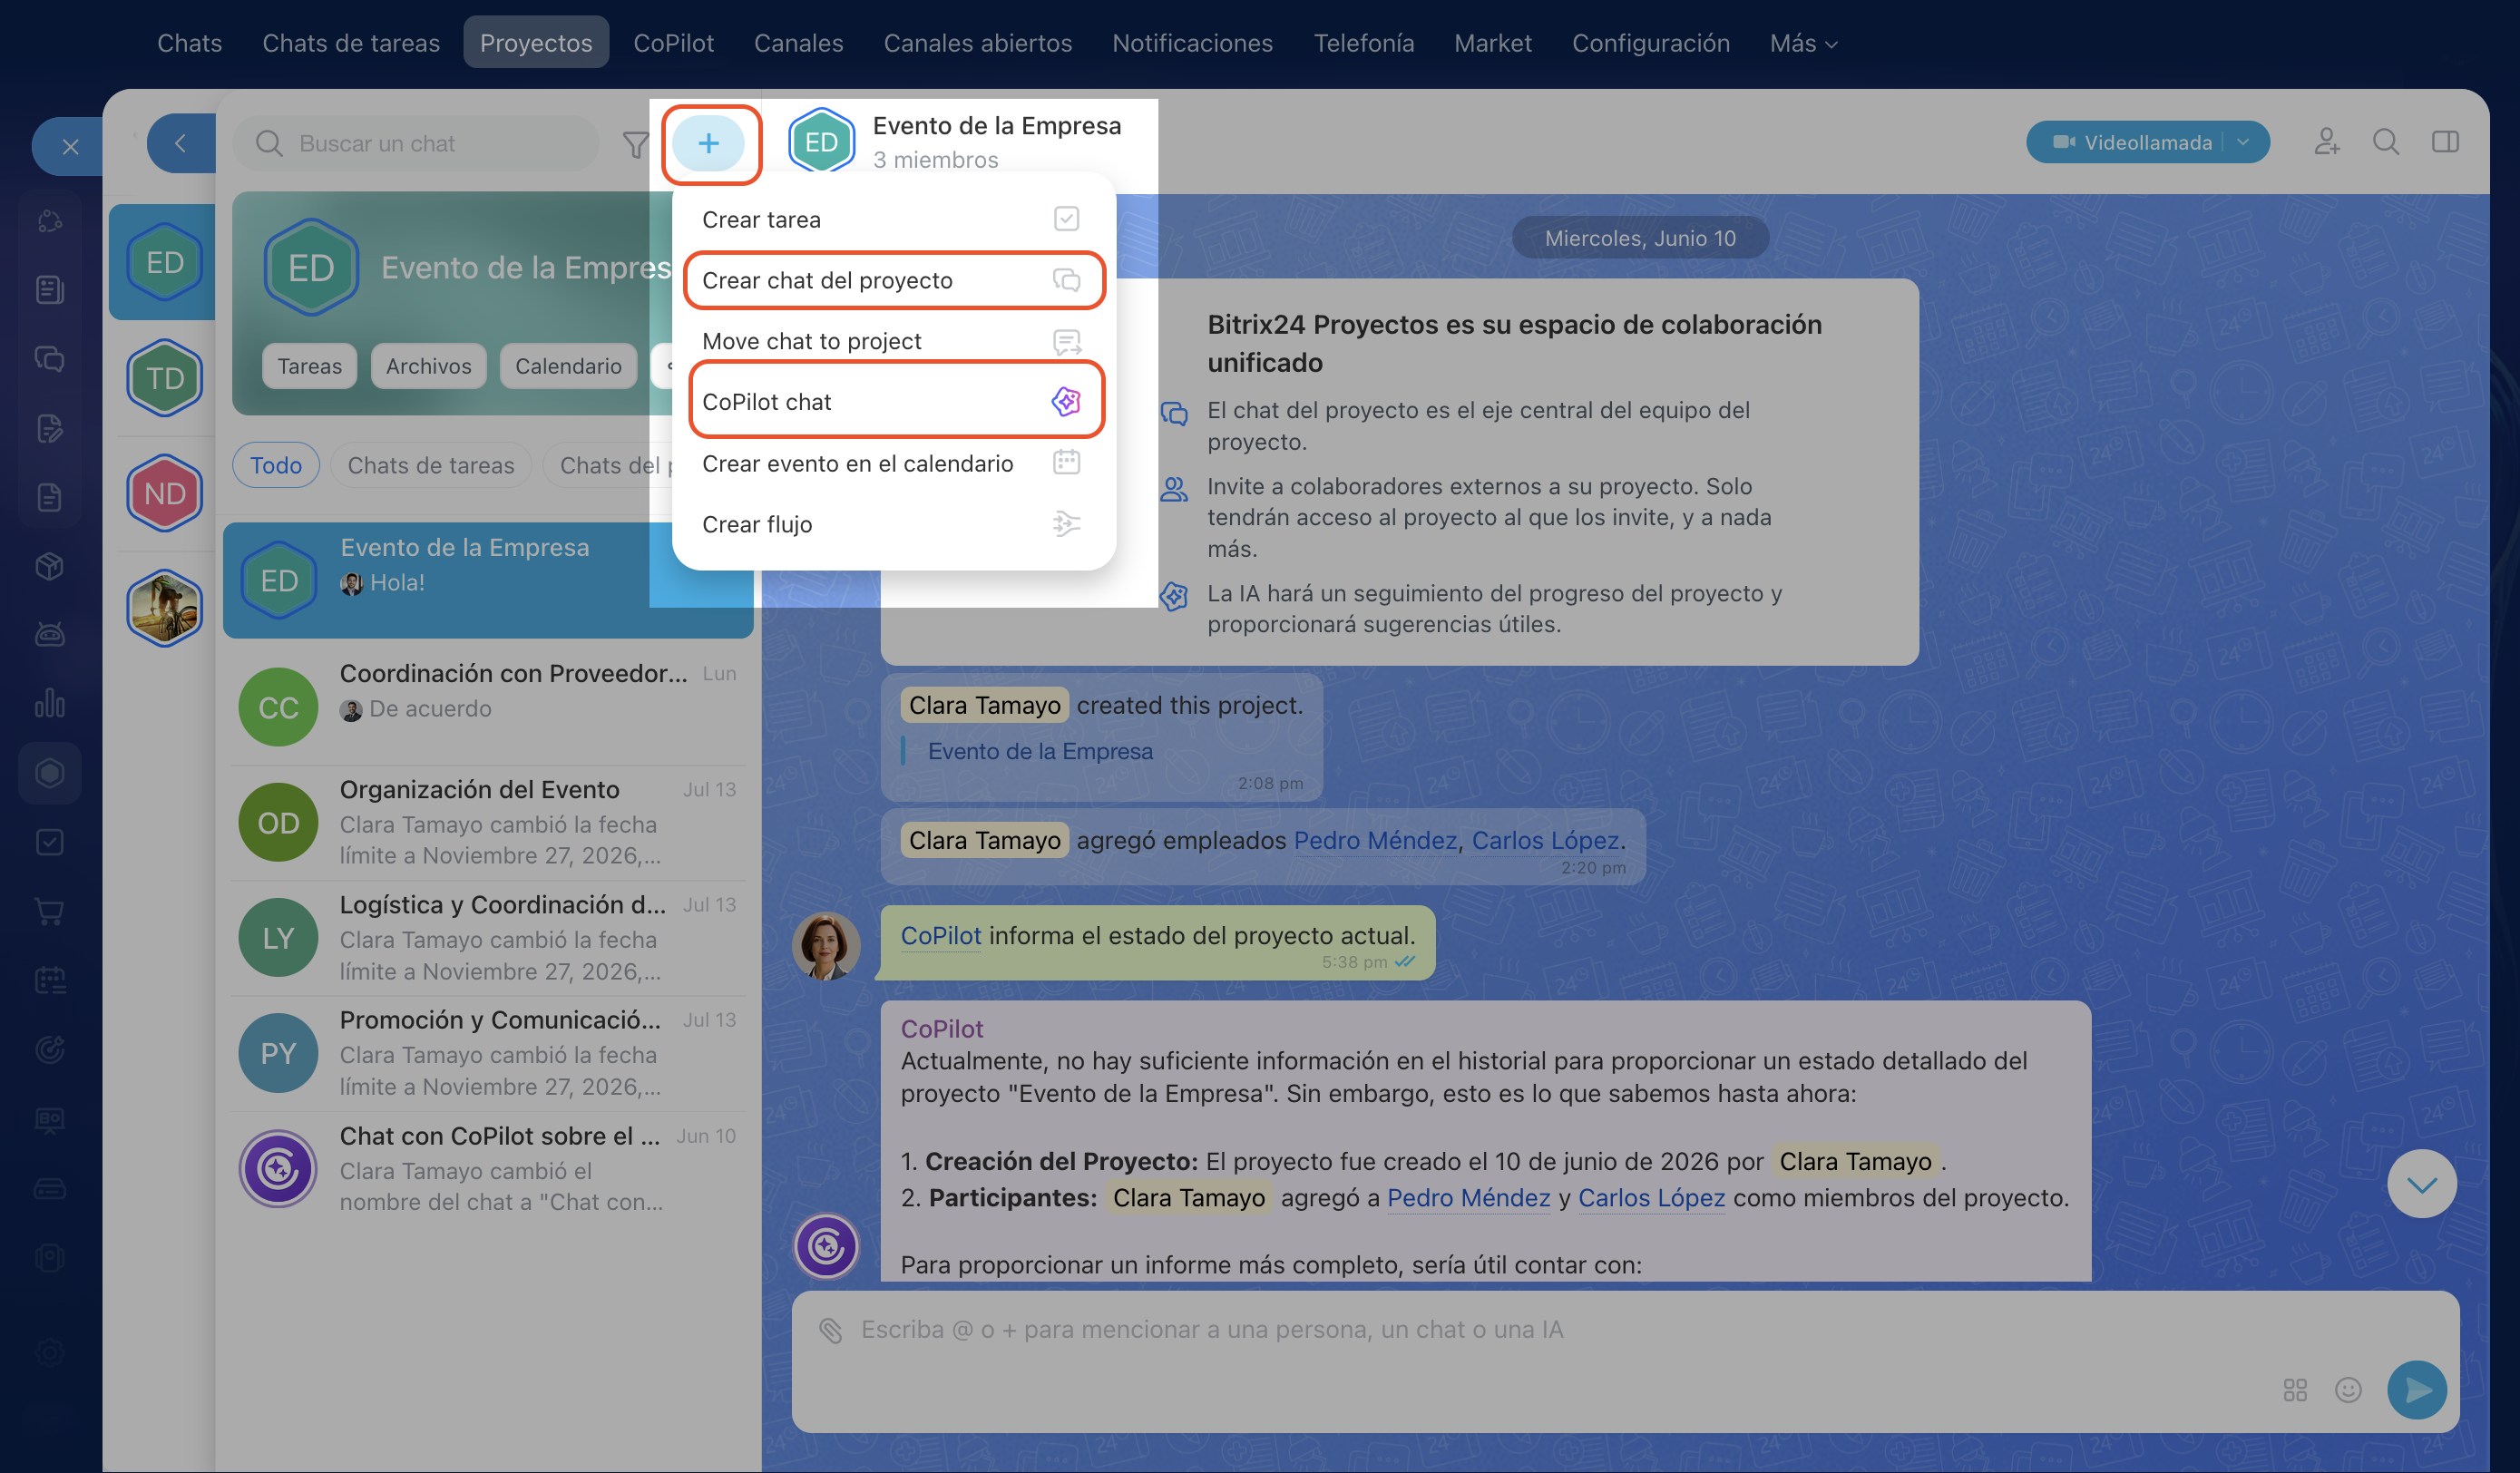Open the Market tab
Image resolution: width=2520 pixels, height=1473 pixels.
pyautogui.click(x=1492, y=43)
